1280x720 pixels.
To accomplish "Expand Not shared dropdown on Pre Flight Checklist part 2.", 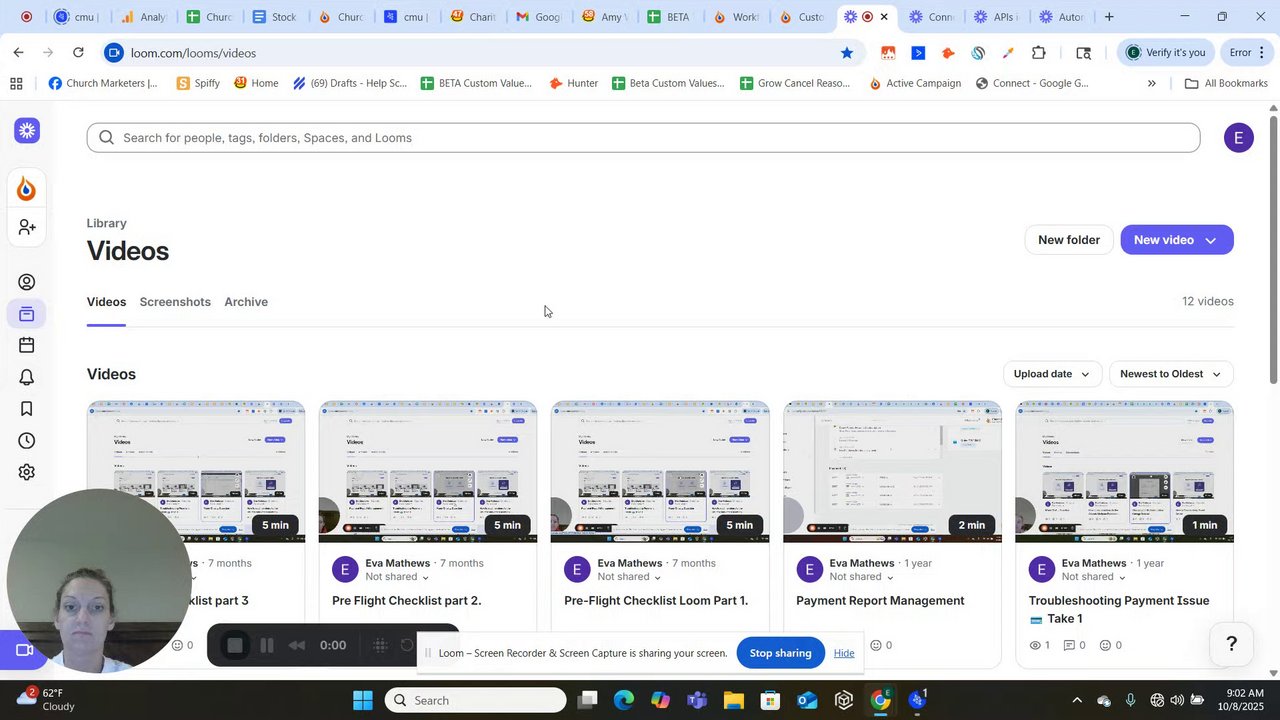I will pyautogui.click(x=397, y=577).
